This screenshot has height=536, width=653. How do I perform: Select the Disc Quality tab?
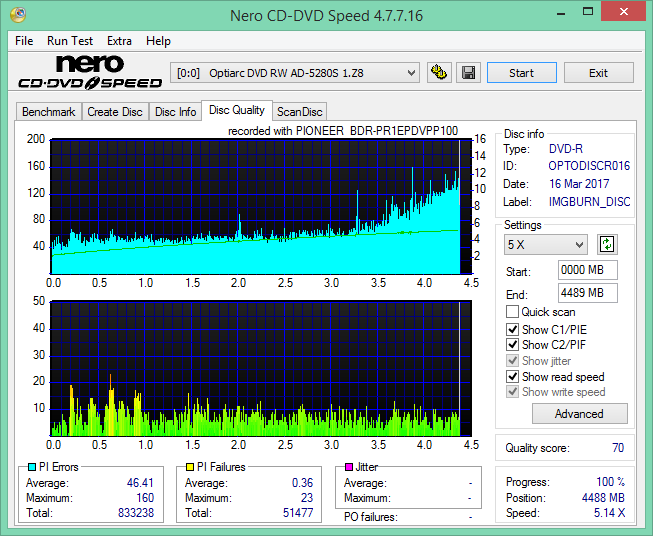coord(237,110)
